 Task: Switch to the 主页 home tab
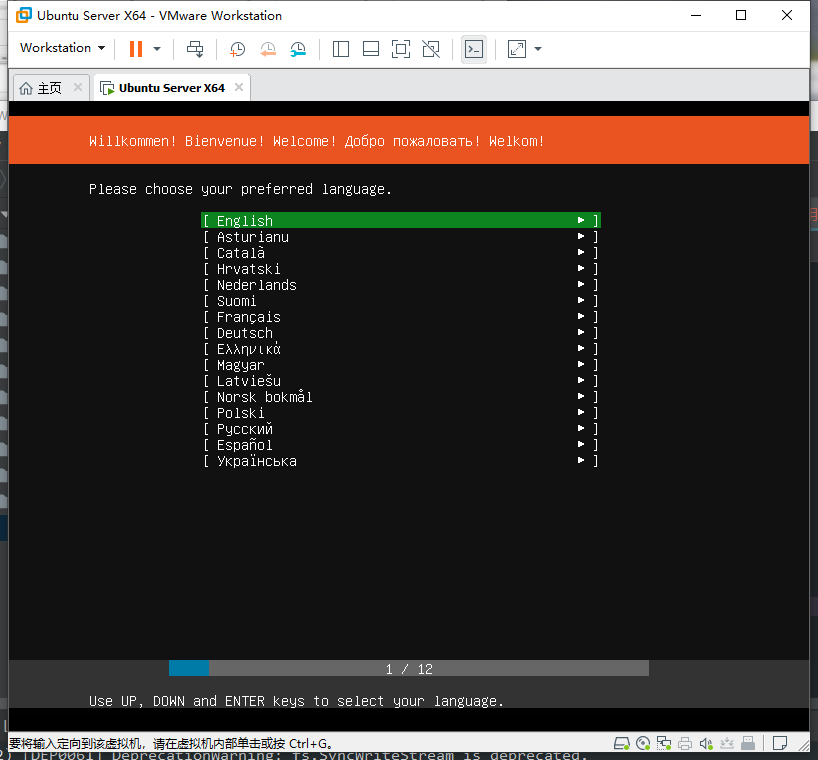(x=50, y=88)
